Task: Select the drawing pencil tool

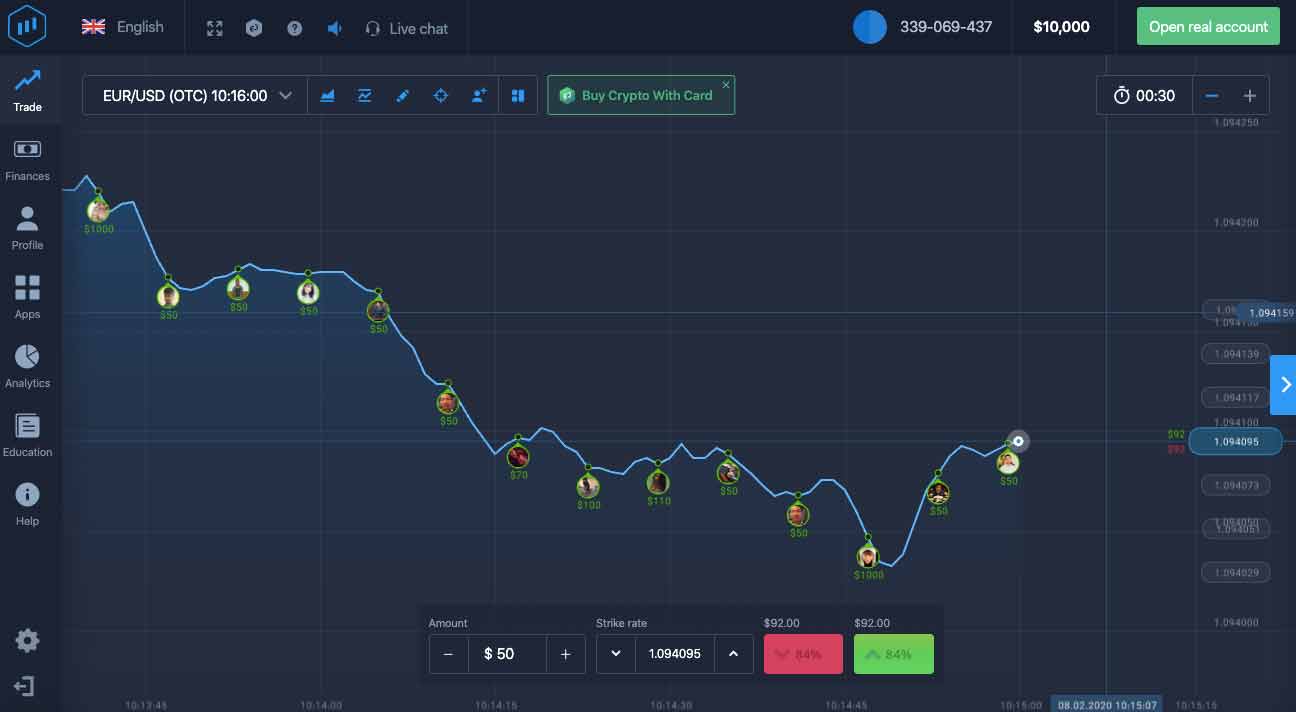Action: pyautogui.click(x=402, y=95)
